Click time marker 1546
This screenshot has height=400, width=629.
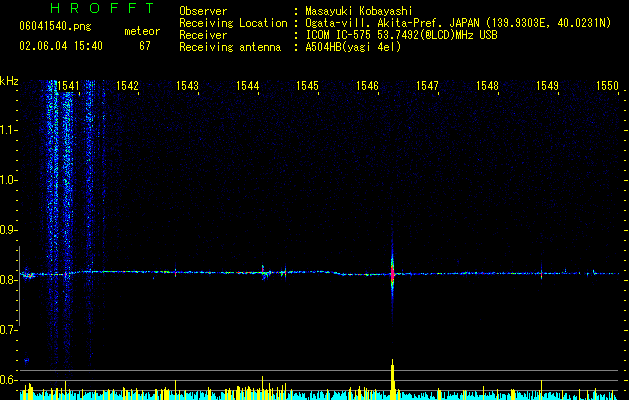click(367, 86)
